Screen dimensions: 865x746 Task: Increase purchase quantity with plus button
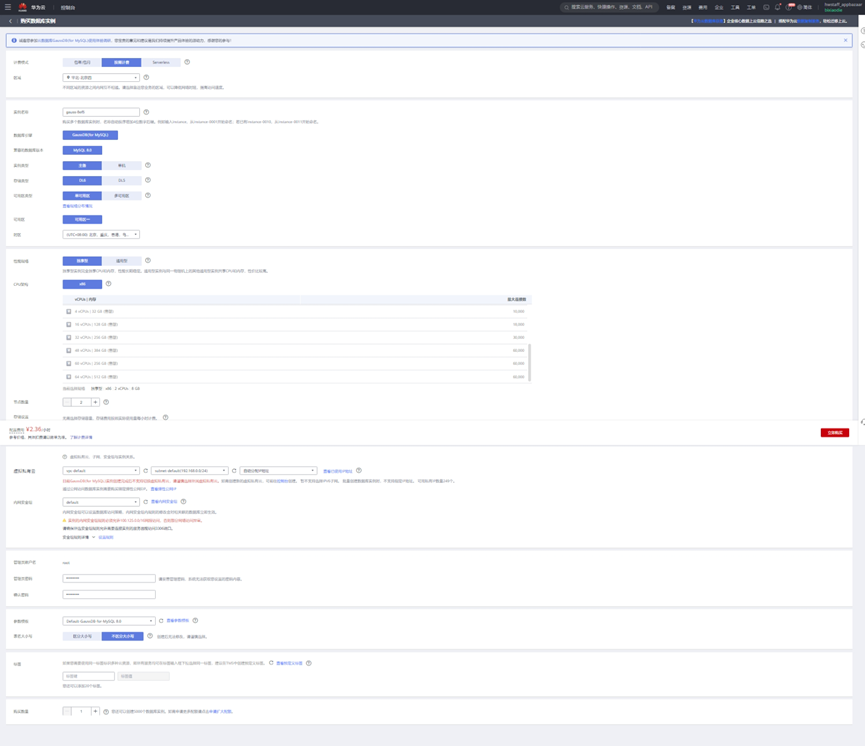[x=95, y=711]
